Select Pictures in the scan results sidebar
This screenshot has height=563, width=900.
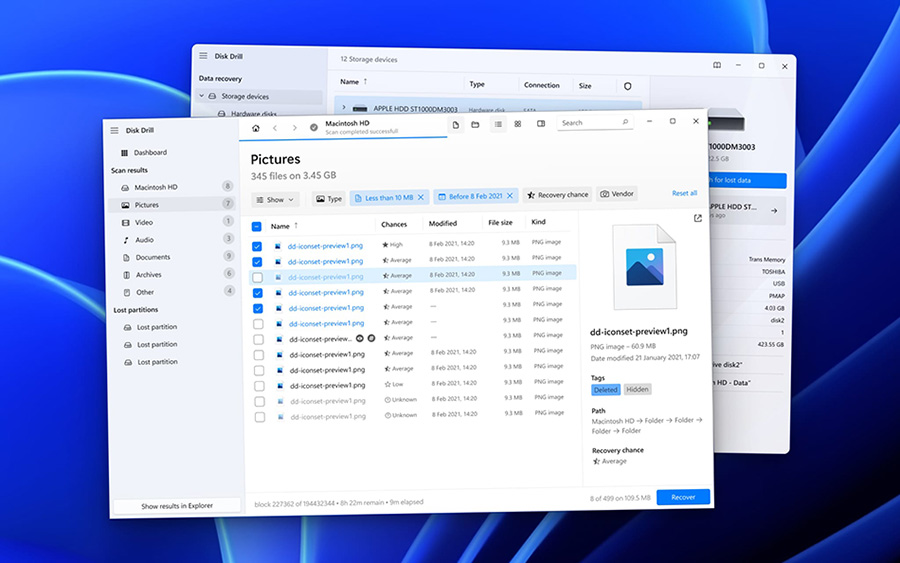coord(147,205)
